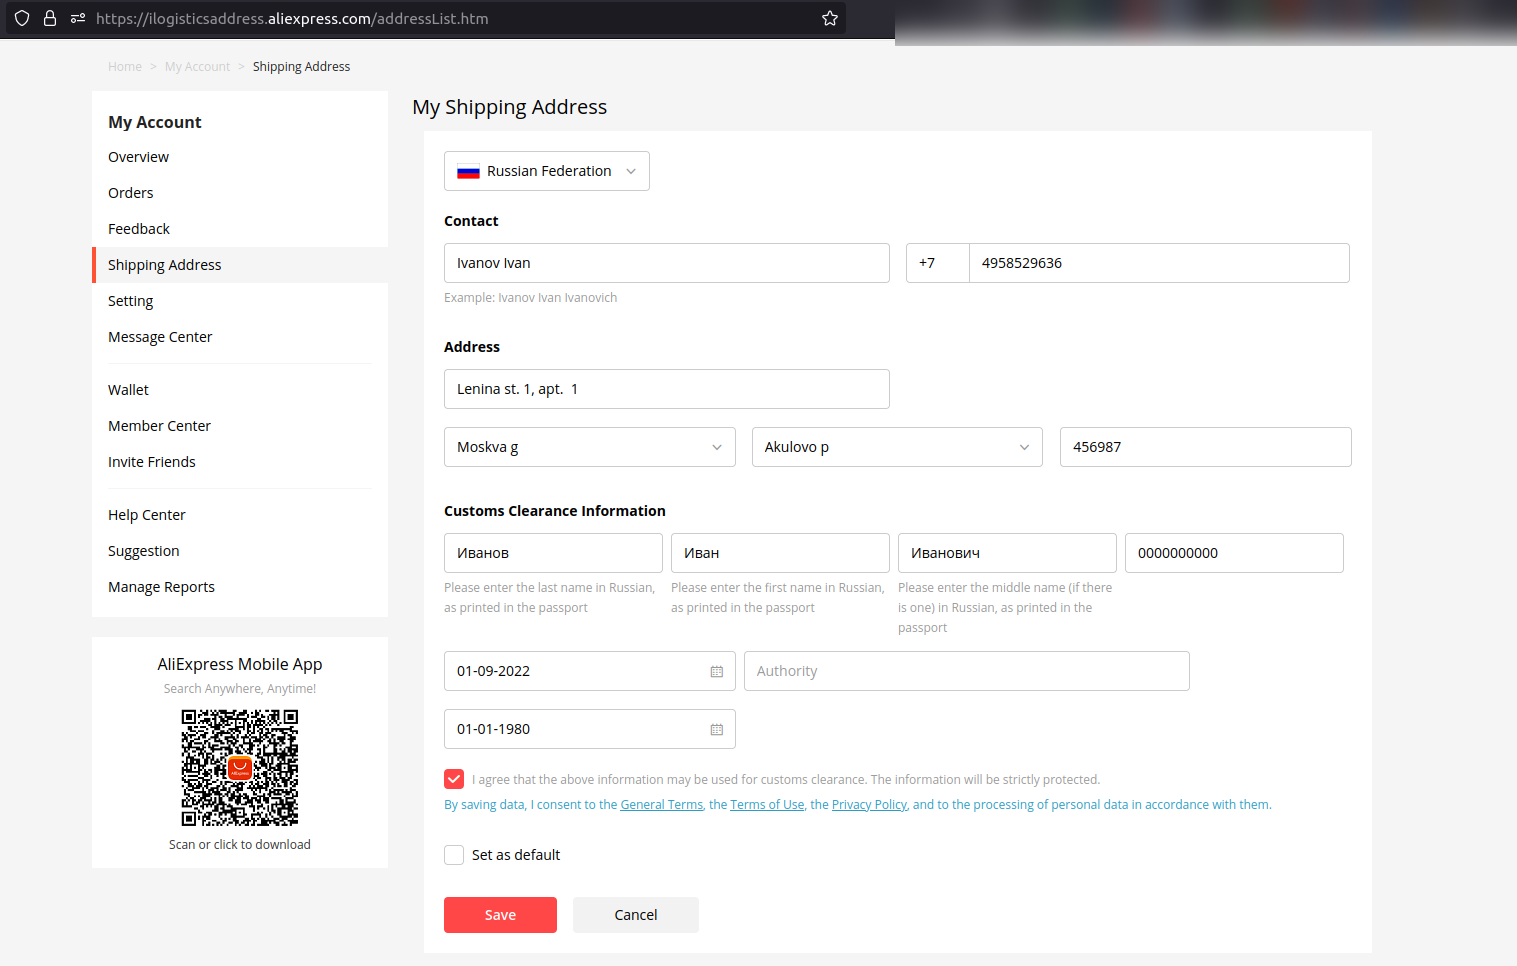Open calendar icon for 01-01-1980 date field

pyautogui.click(x=717, y=729)
